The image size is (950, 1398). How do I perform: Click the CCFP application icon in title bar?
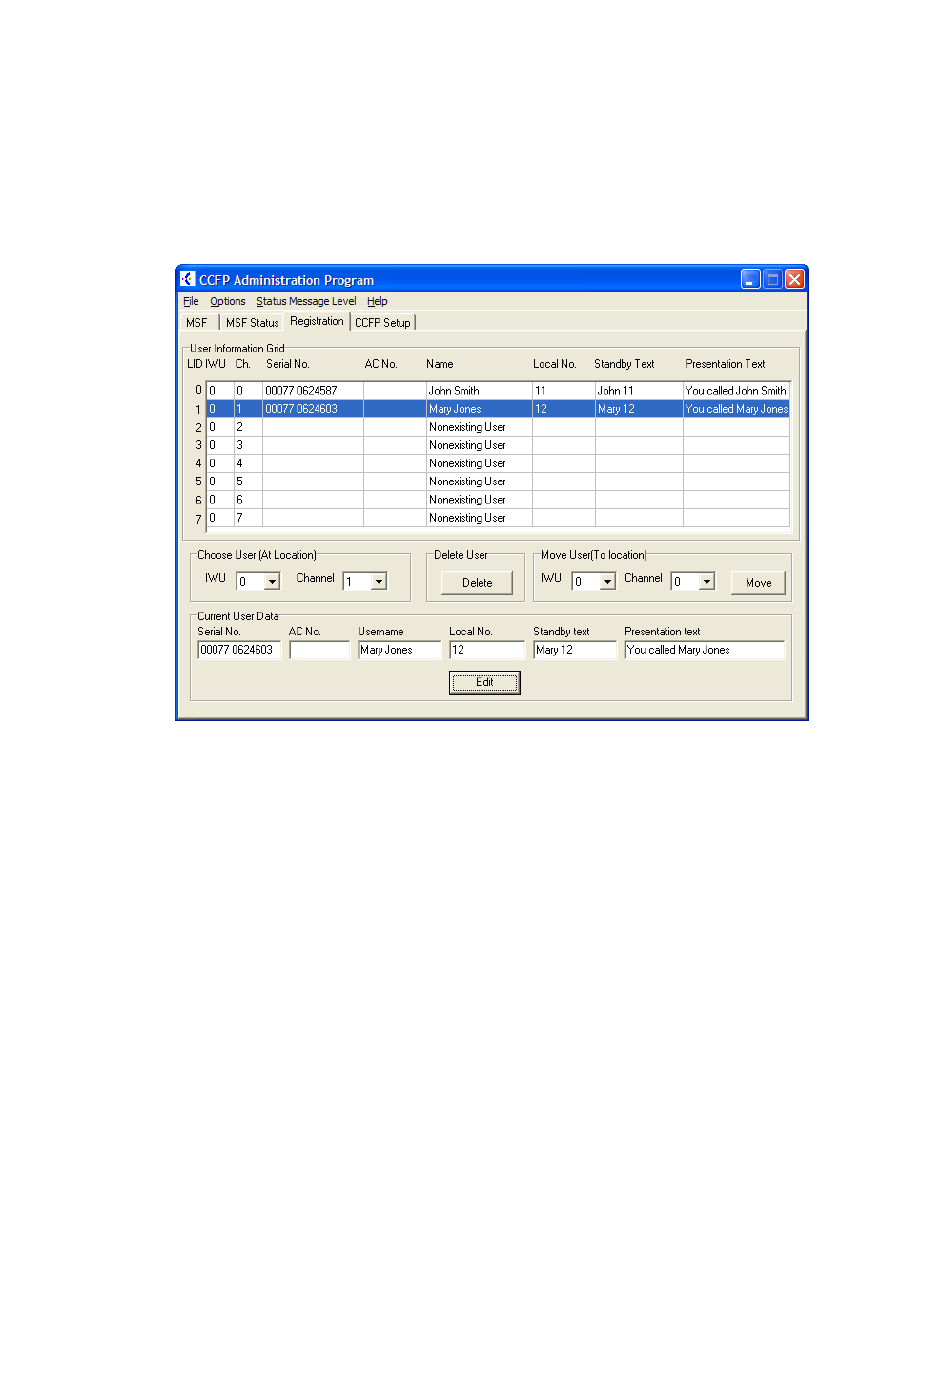click(187, 280)
